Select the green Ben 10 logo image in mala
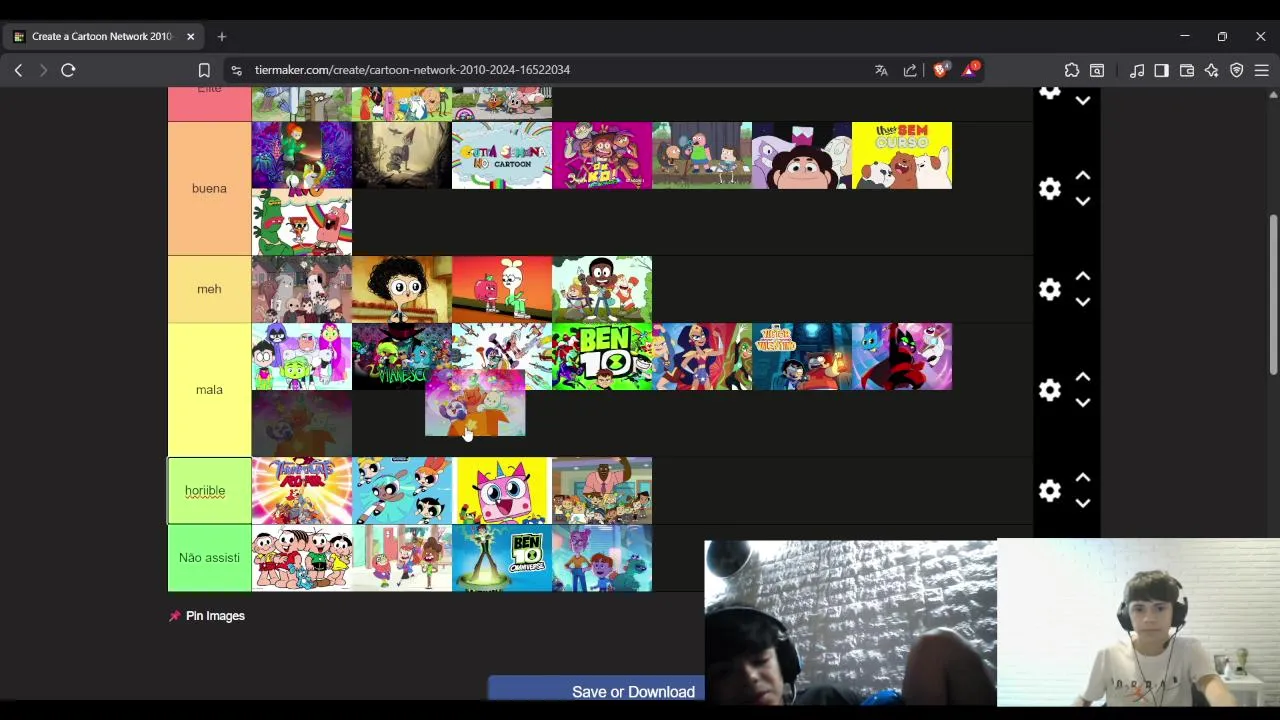Viewport: 1280px width, 720px height. (x=602, y=356)
